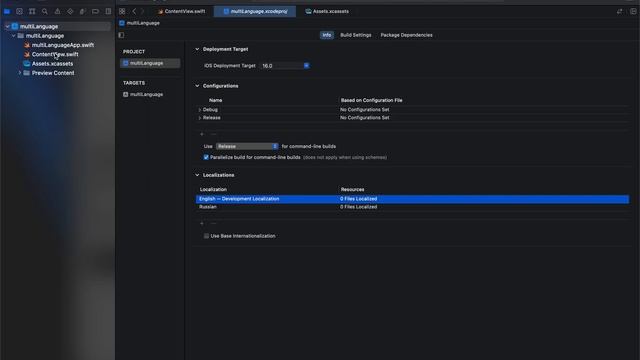Screen dimensions: 640x360
Task: Open the Test navigator diamond icon
Action: pyautogui.click(x=70, y=11)
